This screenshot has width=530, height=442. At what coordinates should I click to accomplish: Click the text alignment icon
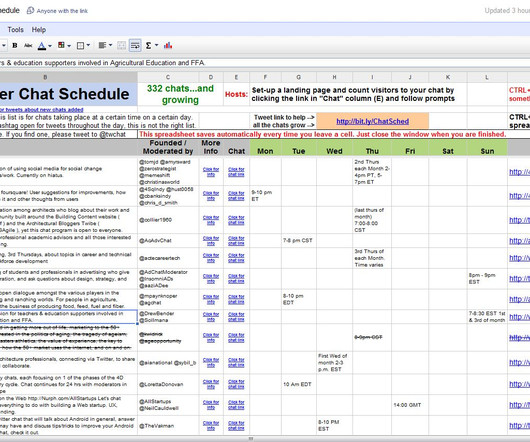[x=102, y=45]
